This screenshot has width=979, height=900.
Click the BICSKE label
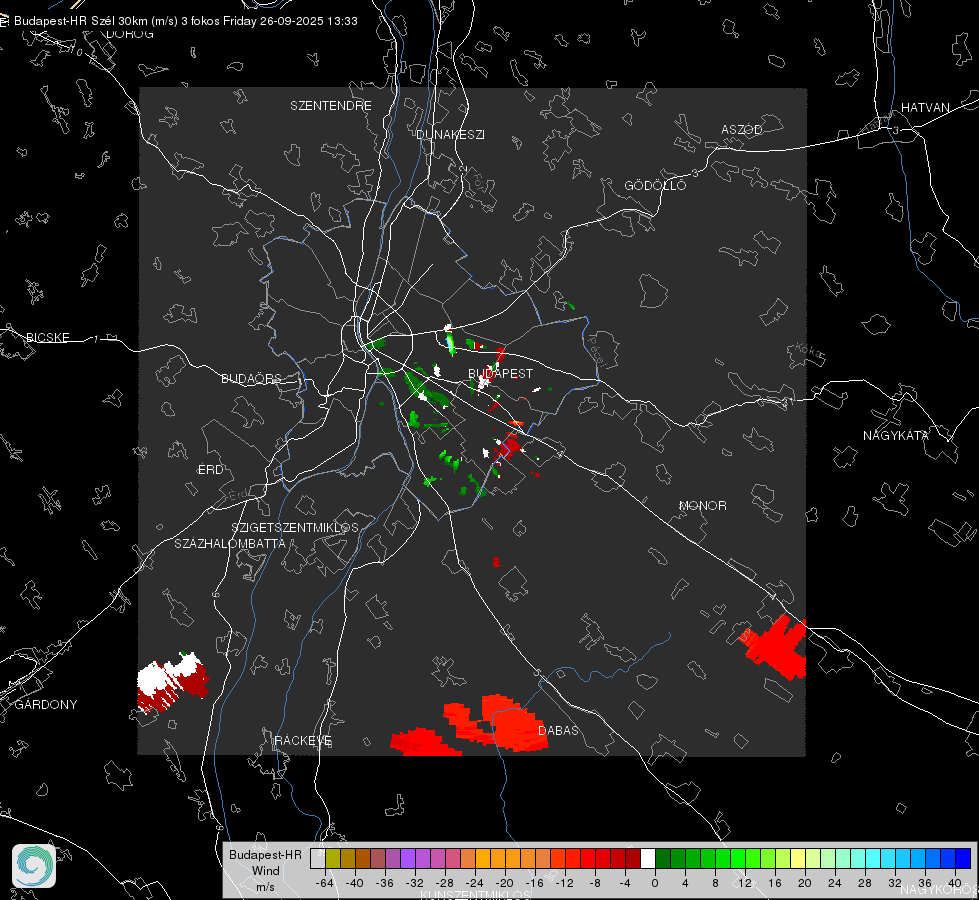pyautogui.click(x=47, y=338)
